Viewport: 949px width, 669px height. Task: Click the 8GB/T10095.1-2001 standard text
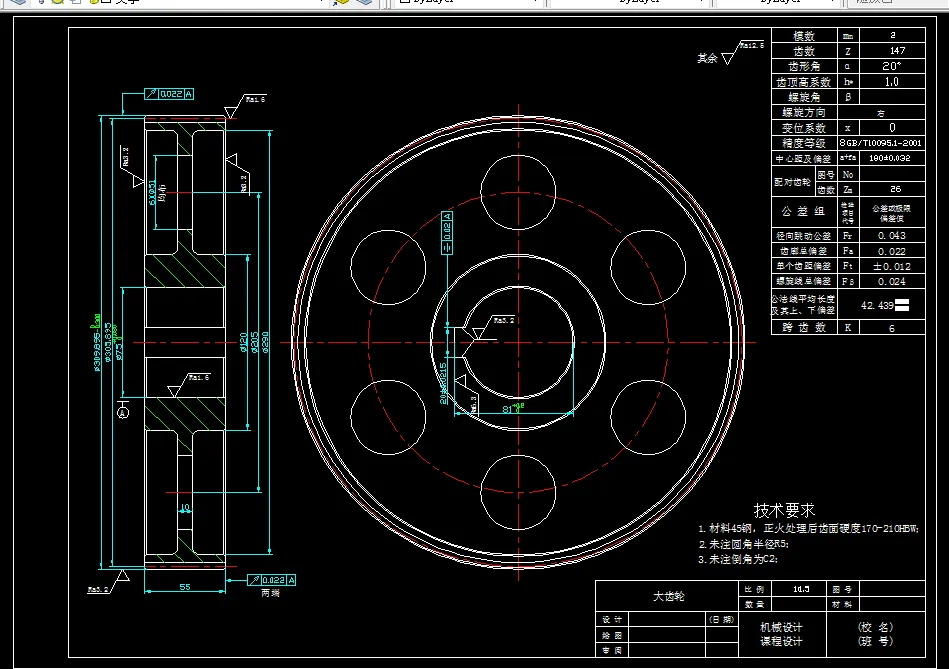[881, 143]
